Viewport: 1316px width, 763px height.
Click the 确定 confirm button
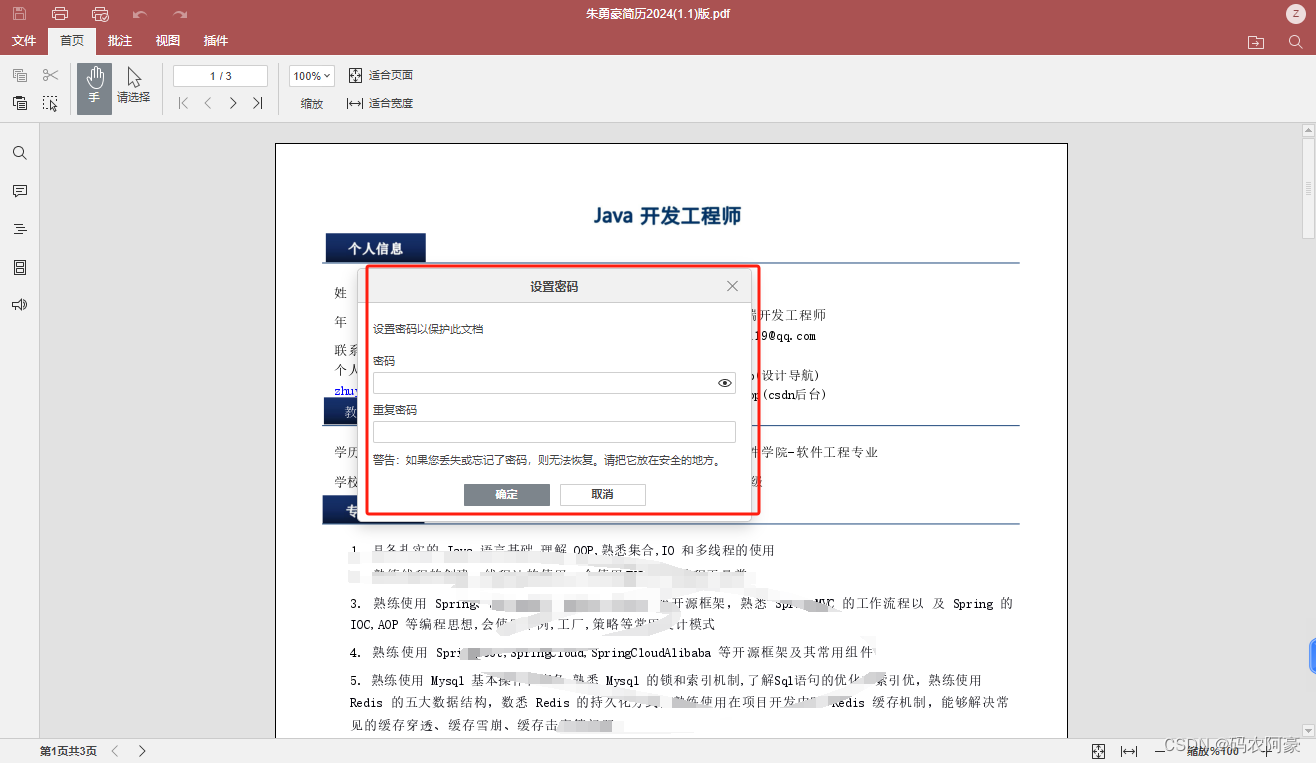coord(507,495)
